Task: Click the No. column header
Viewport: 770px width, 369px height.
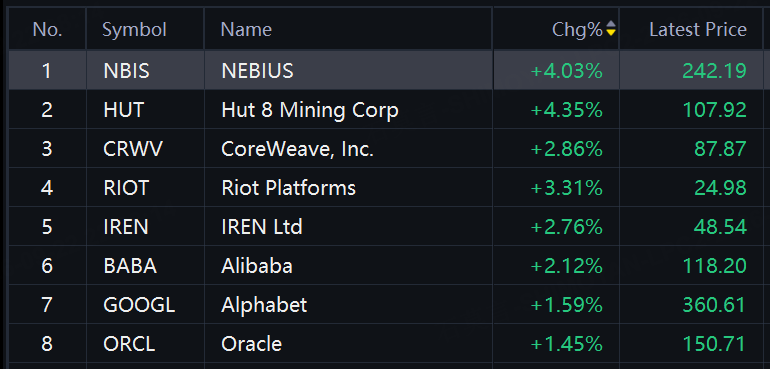Action: (47, 29)
